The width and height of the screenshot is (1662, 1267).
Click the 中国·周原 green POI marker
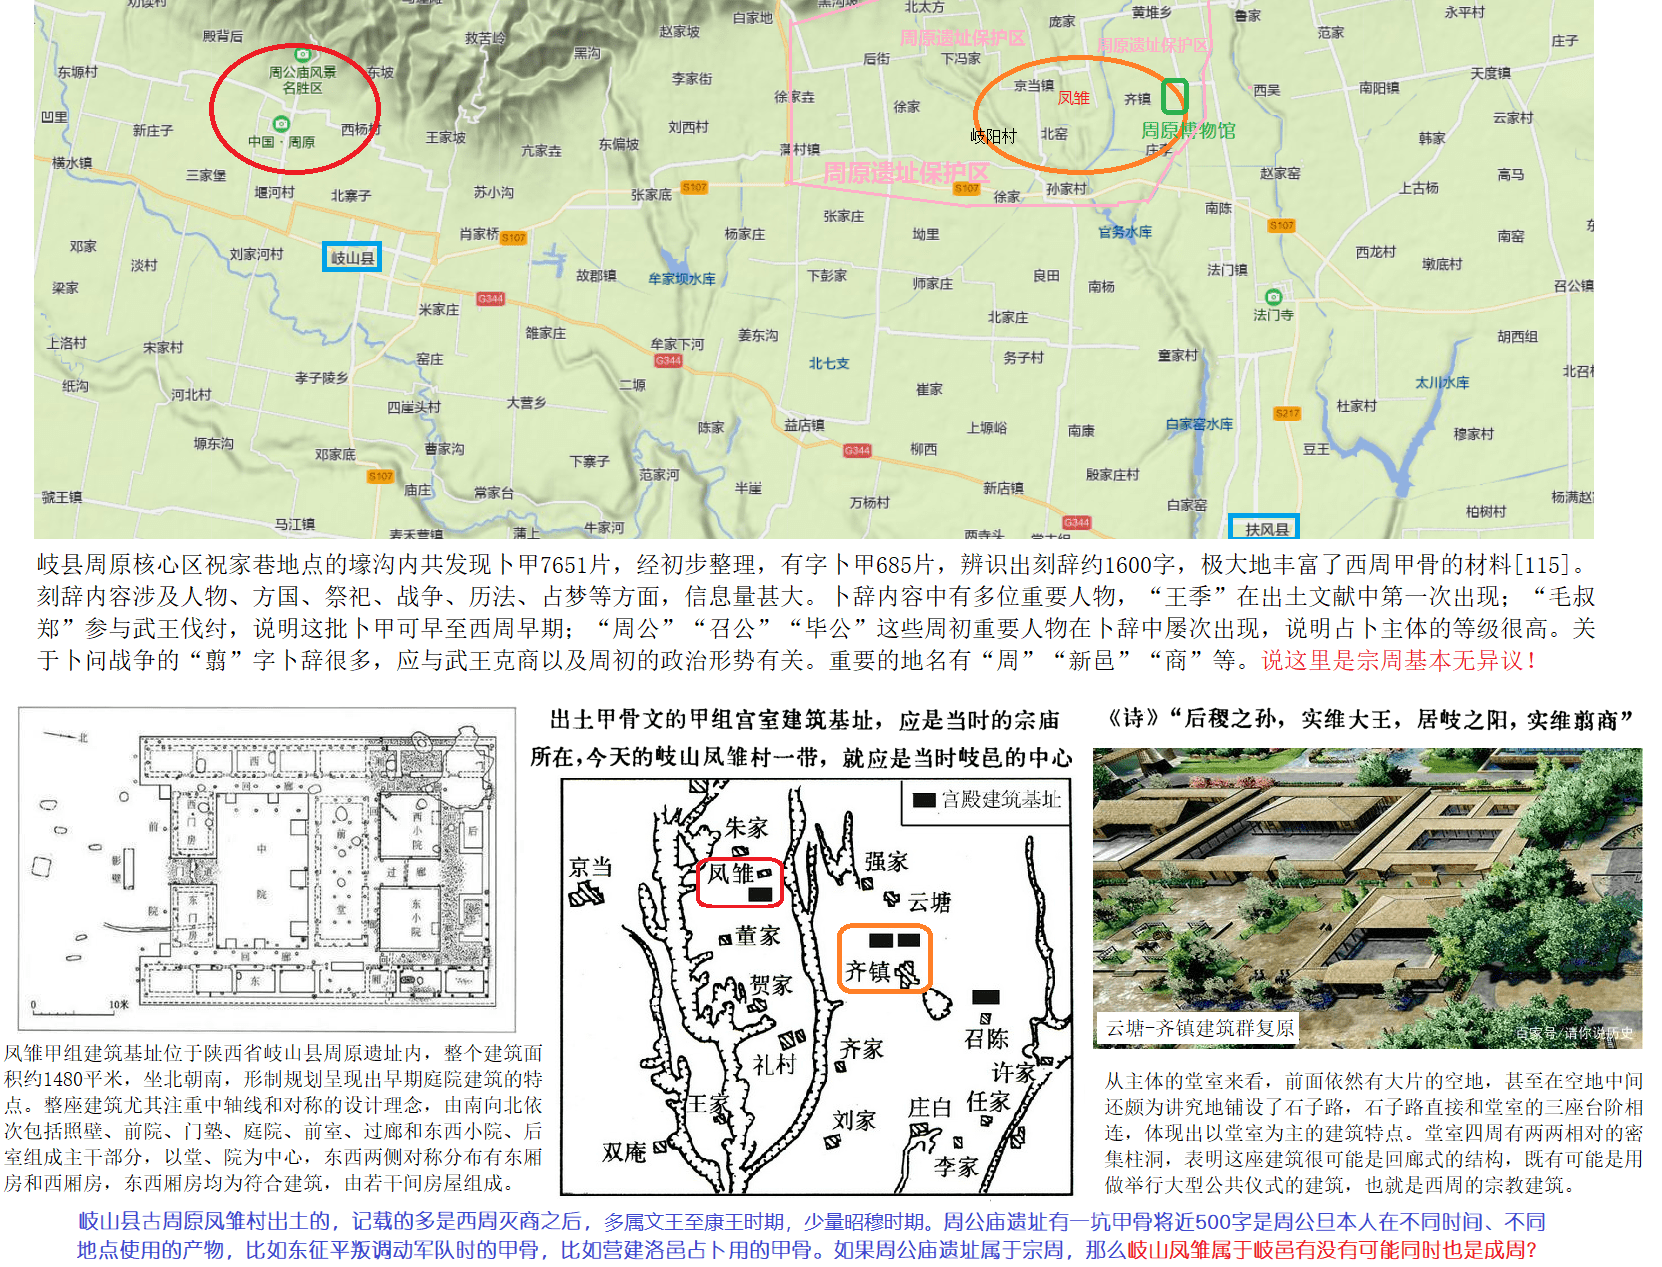point(281,123)
